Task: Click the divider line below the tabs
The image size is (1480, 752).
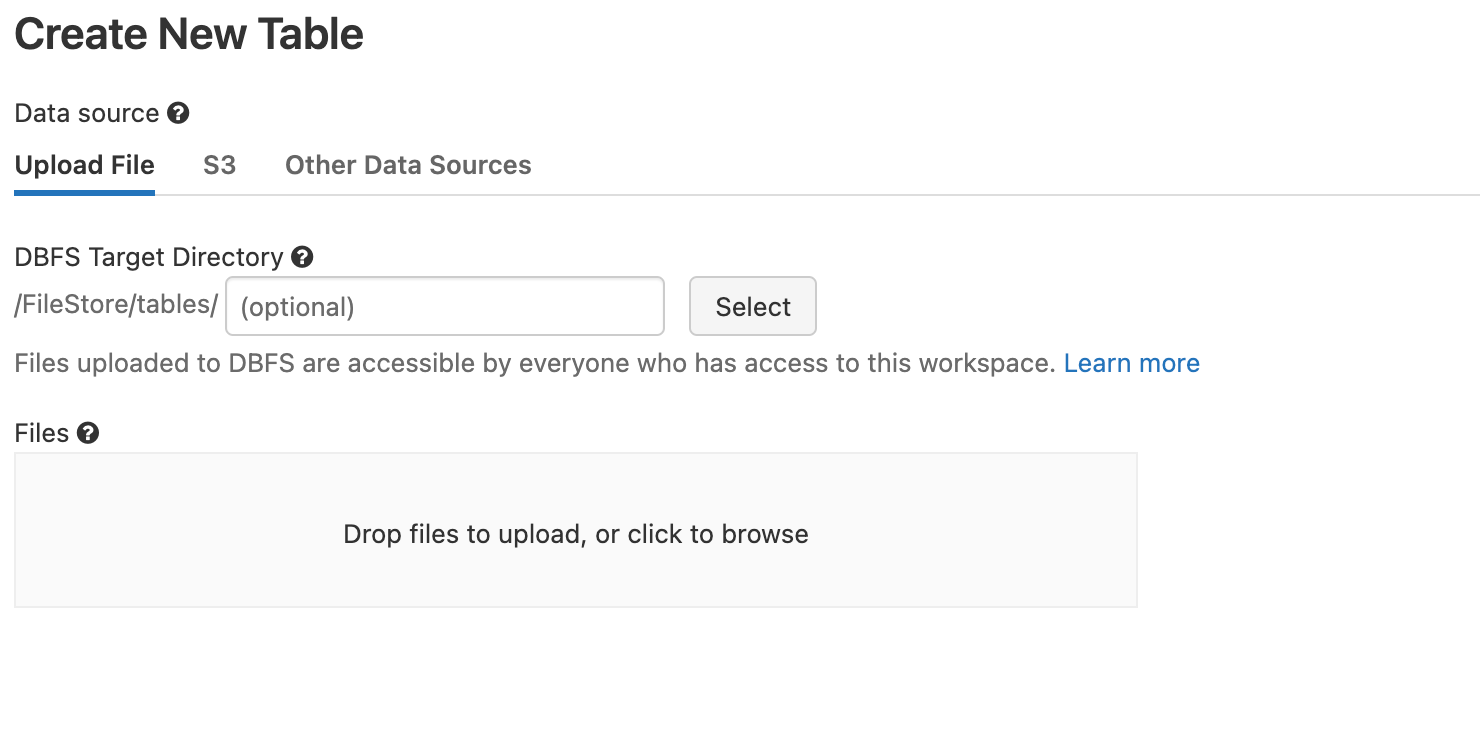Action: coord(800,194)
